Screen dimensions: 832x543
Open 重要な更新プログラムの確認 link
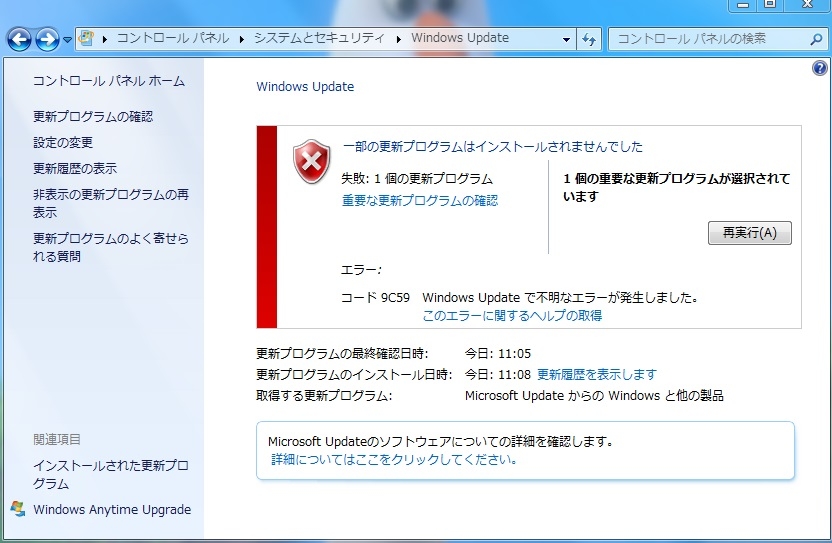420,200
